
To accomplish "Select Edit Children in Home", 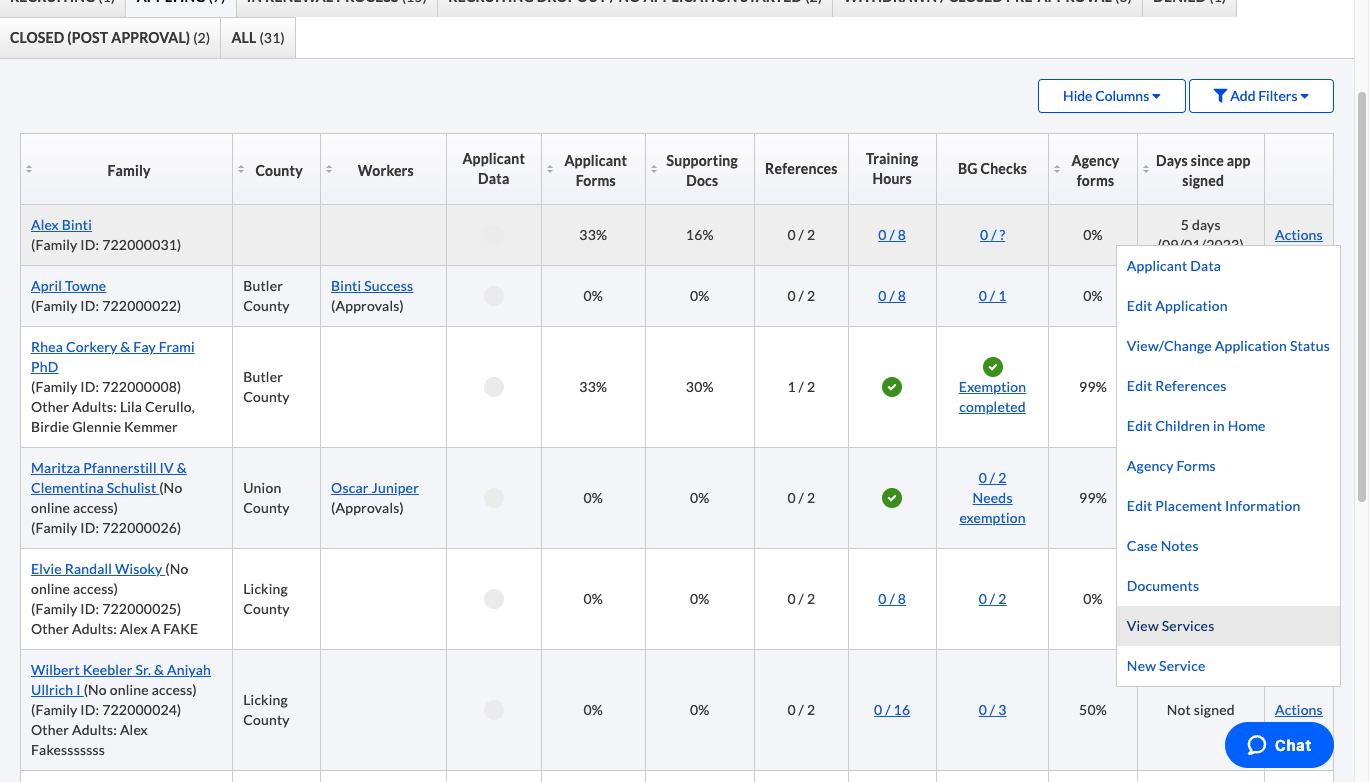I will [x=1228, y=426].
